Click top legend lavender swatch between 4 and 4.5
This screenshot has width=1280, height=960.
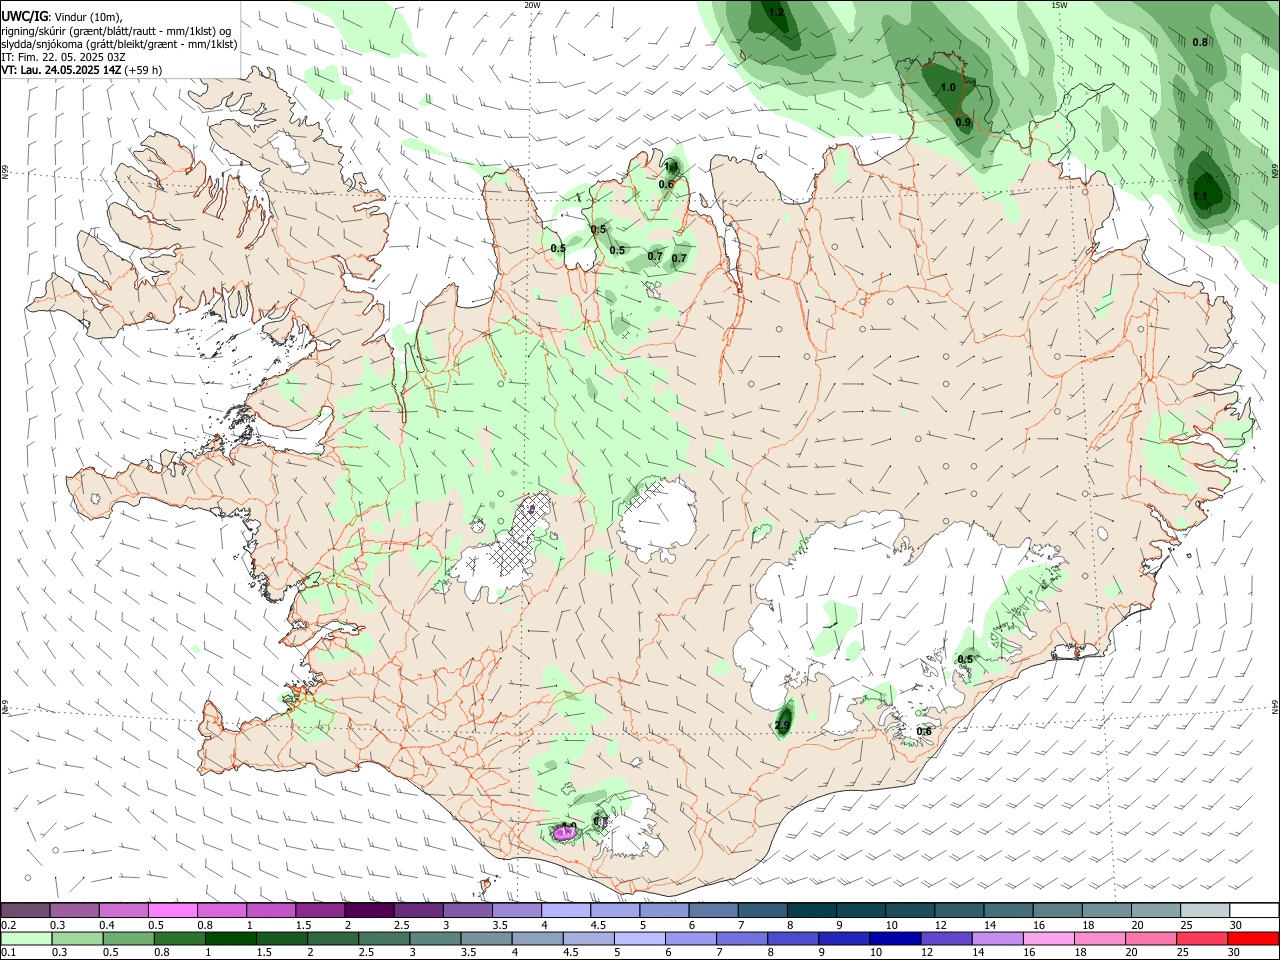[x=566, y=910]
